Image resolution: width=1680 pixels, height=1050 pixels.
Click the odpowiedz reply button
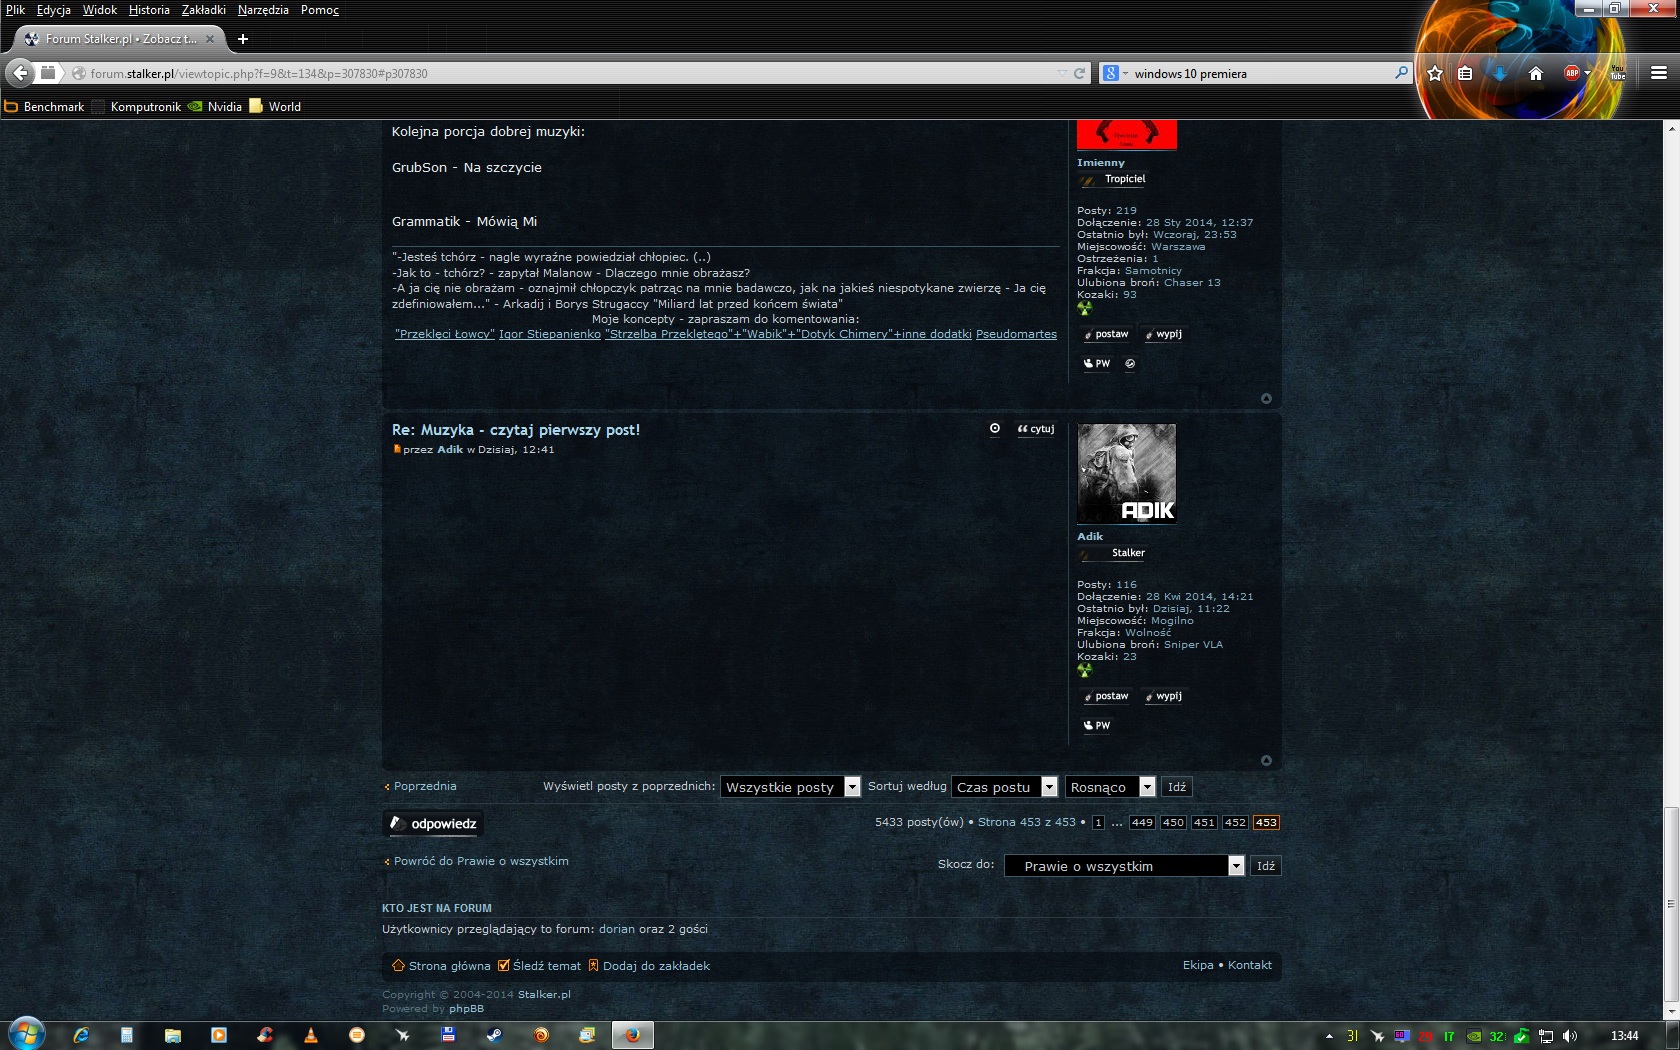433,824
